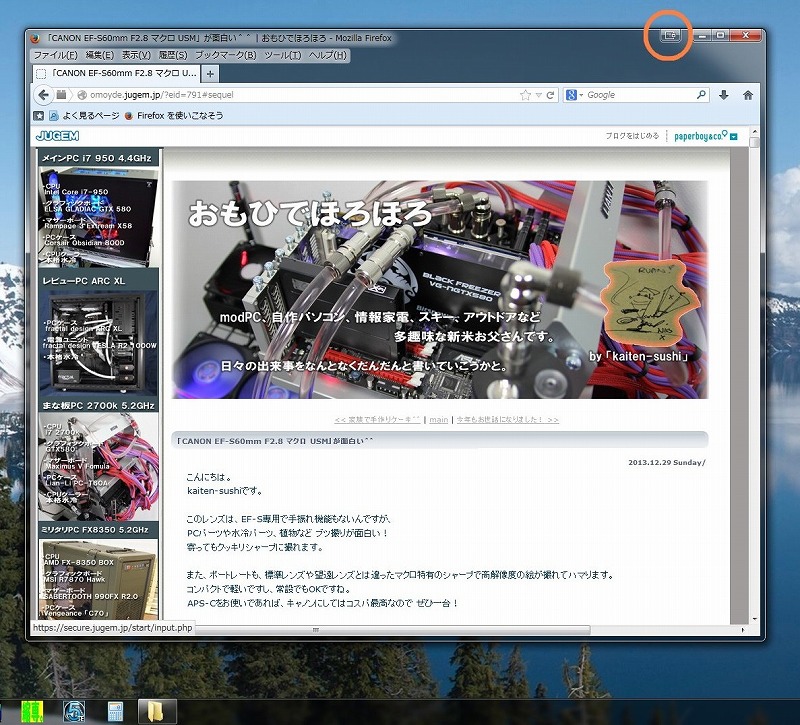Screen dimensions: 800x725
Task: Open the ファイル(F) menu
Action: click(56, 55)
